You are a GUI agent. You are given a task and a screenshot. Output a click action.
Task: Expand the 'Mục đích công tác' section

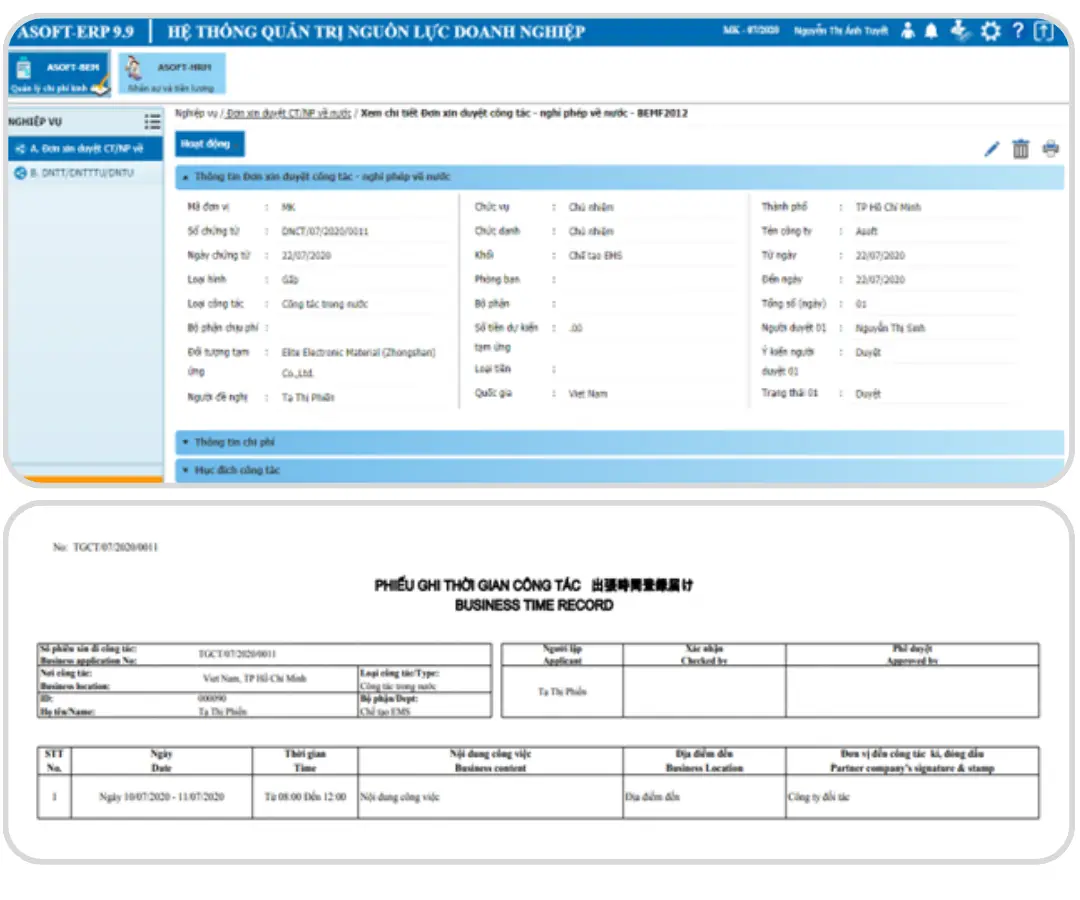237,469
